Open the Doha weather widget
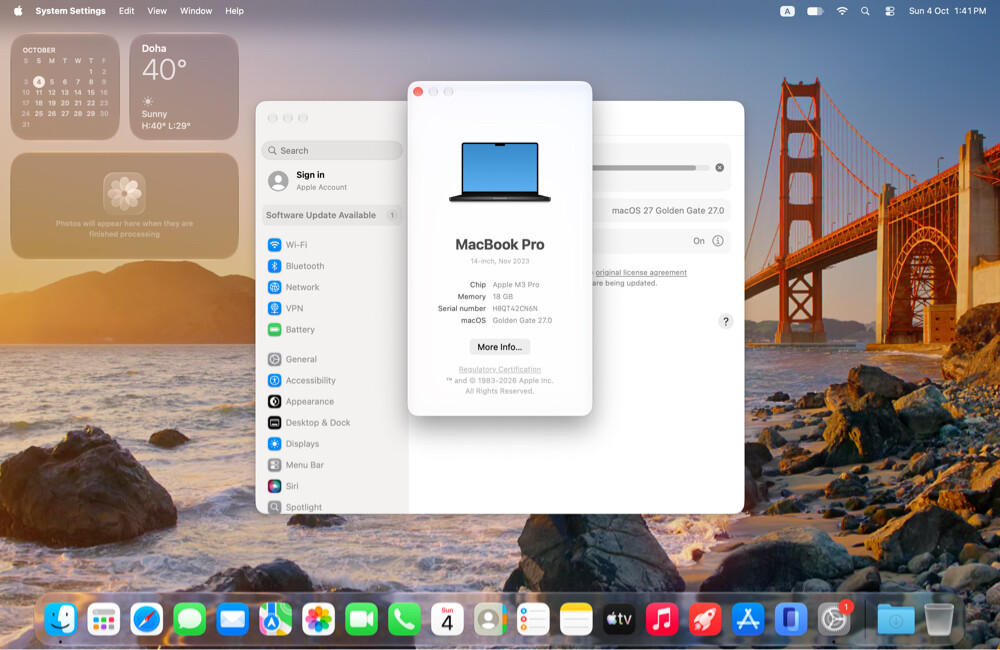 (184, 87)
